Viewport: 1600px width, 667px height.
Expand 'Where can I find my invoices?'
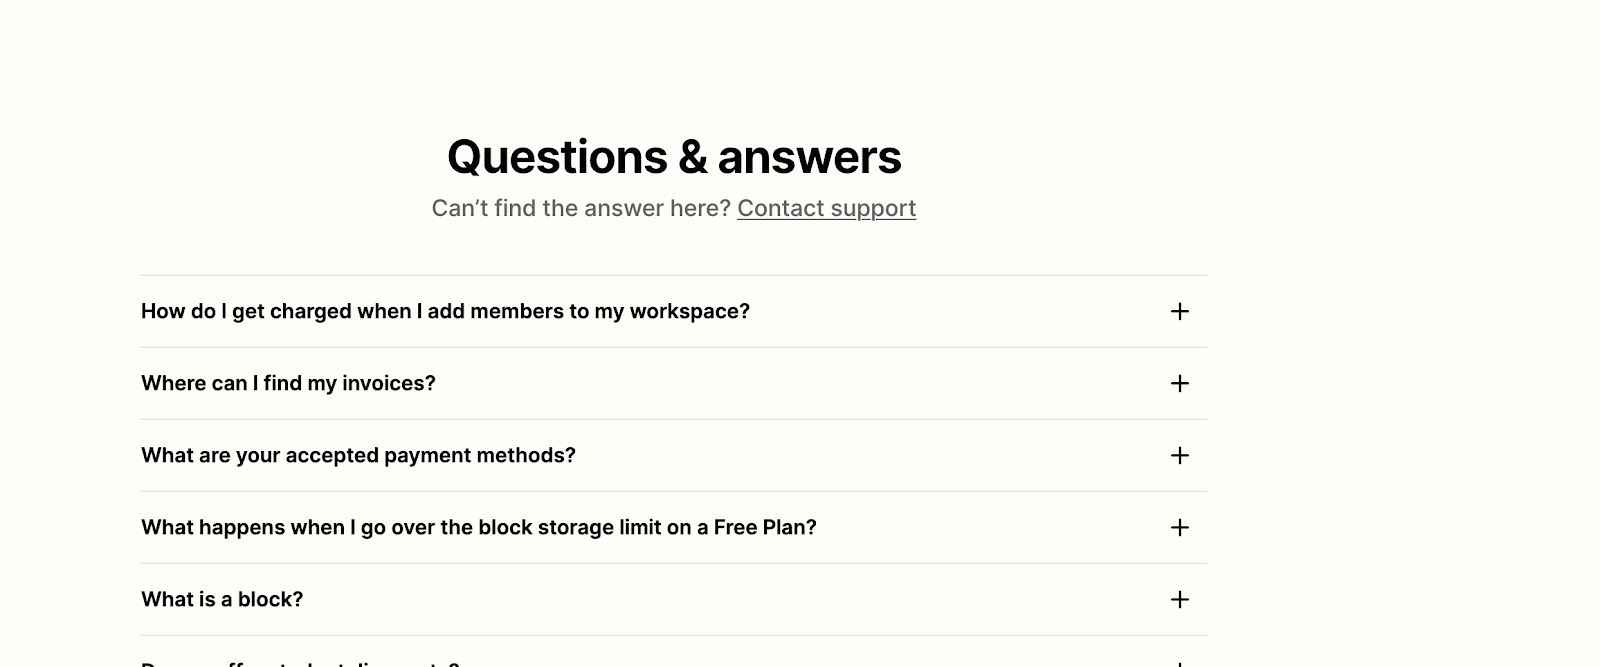pos(288,384)
